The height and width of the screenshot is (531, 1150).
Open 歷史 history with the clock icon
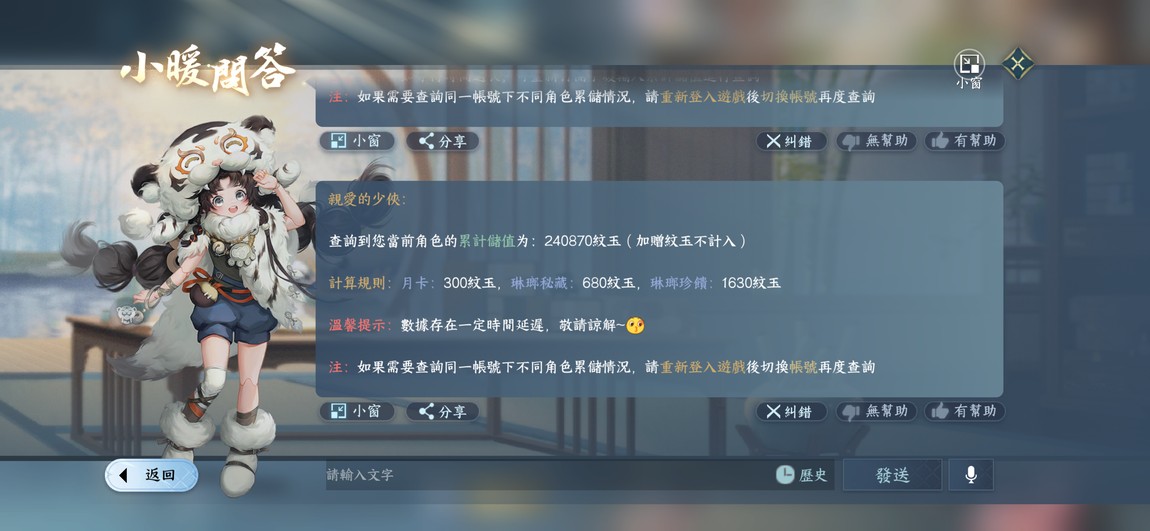pyautogui.click(x=802, y=475)
